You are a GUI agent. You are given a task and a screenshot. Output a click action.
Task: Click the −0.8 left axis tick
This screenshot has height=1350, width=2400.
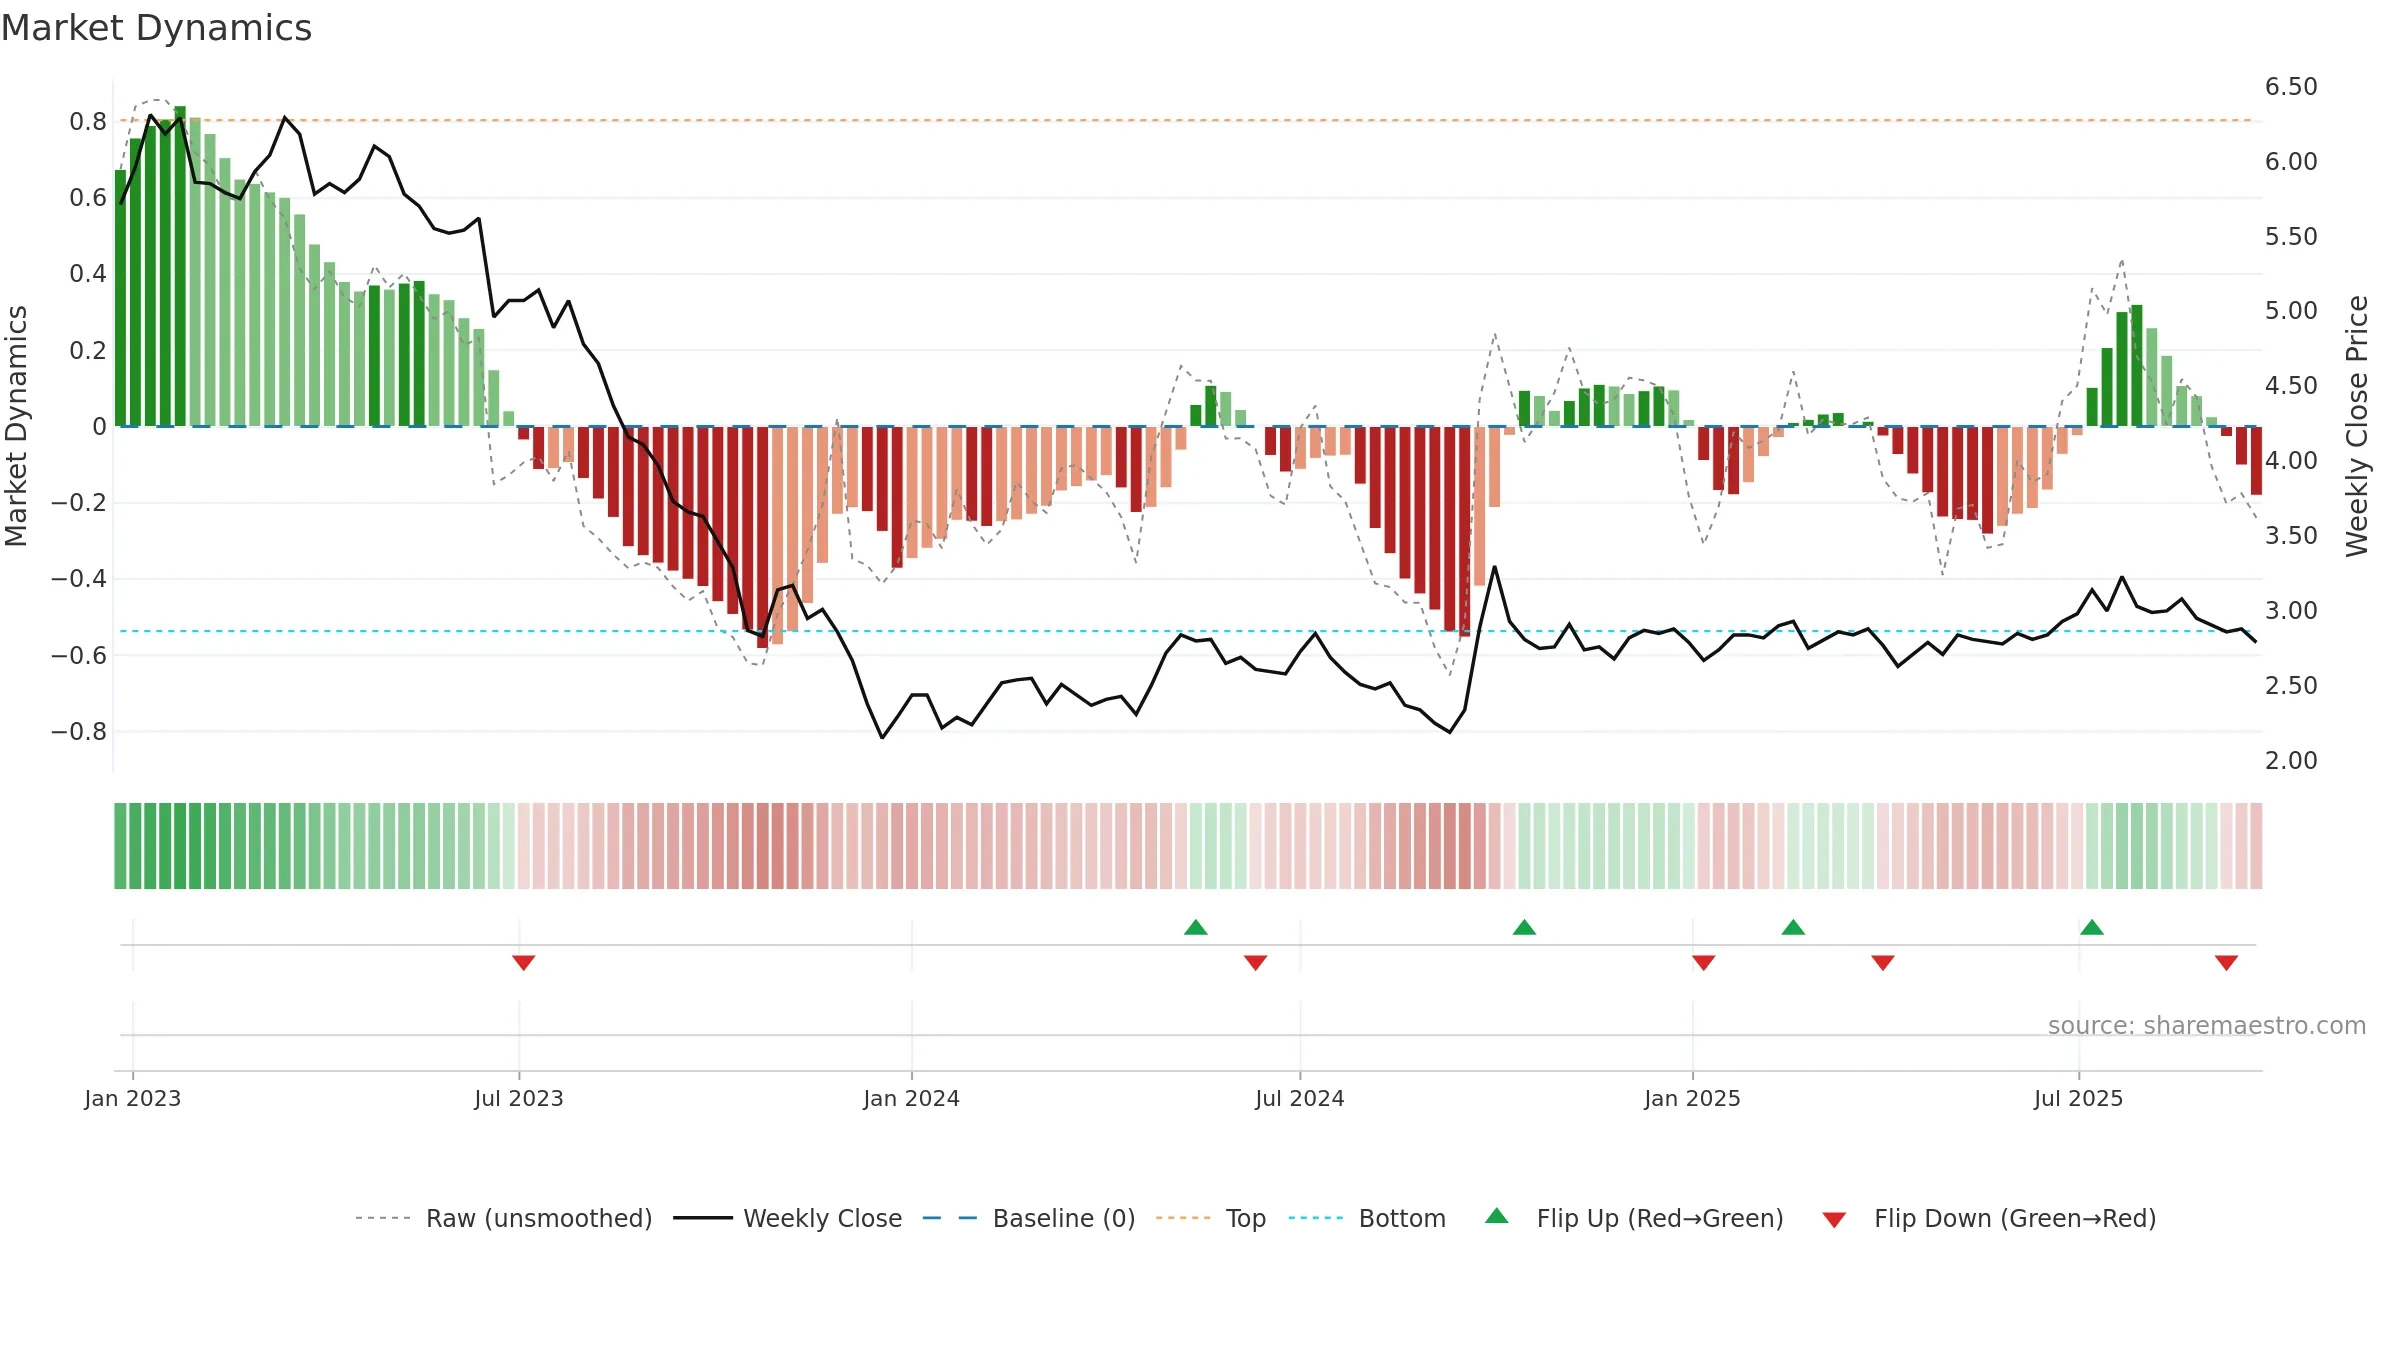(x=79, y=732)
